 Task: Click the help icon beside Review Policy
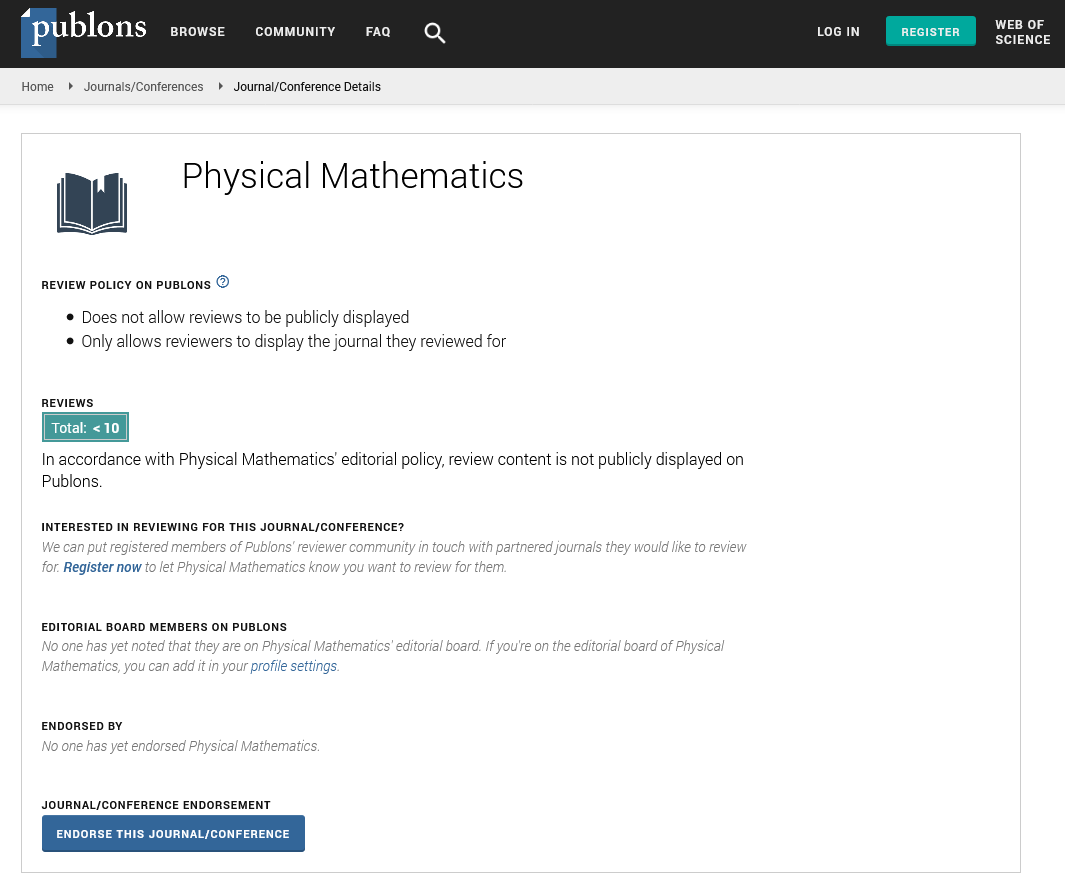(x=223, y=282)
